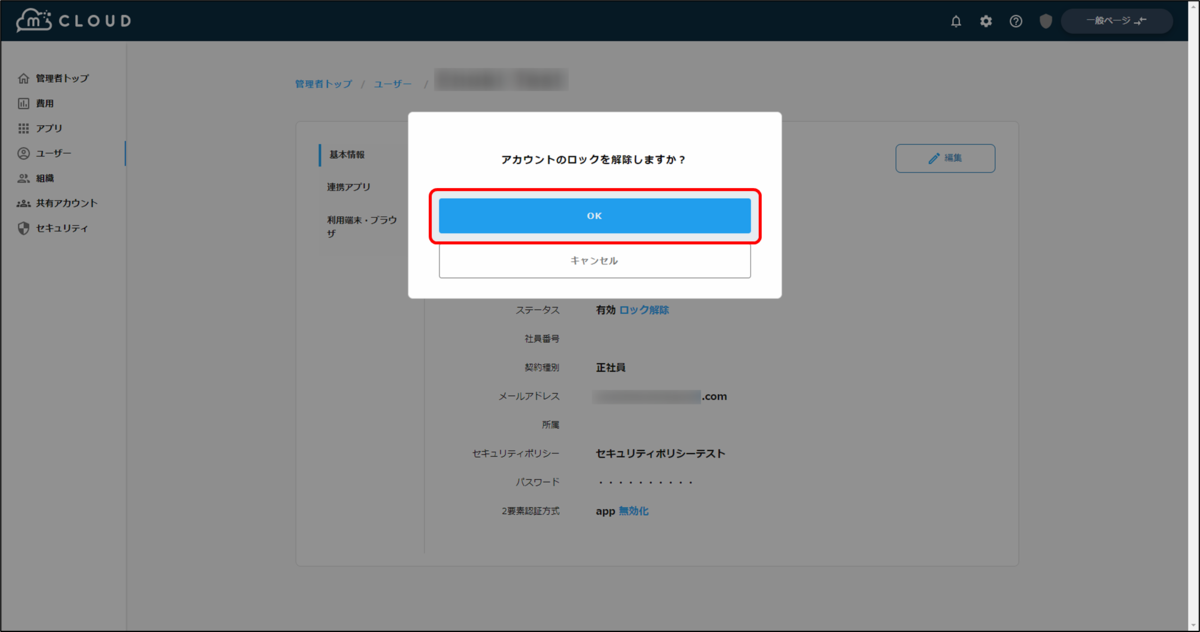This screenshot has width=1200, height=632.
Task: Select the 組織 people icon
Action: click(22, 177)
